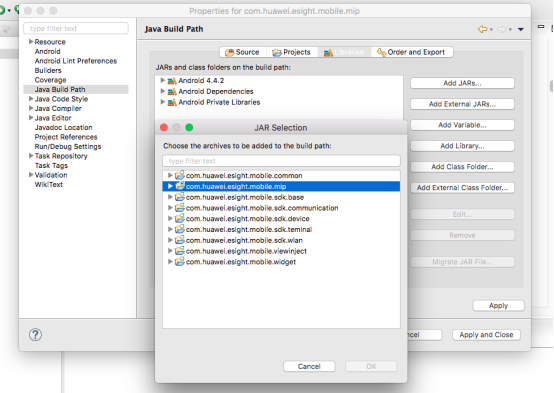Select Android Lint Preferences in sidebar

pos(76,61)
